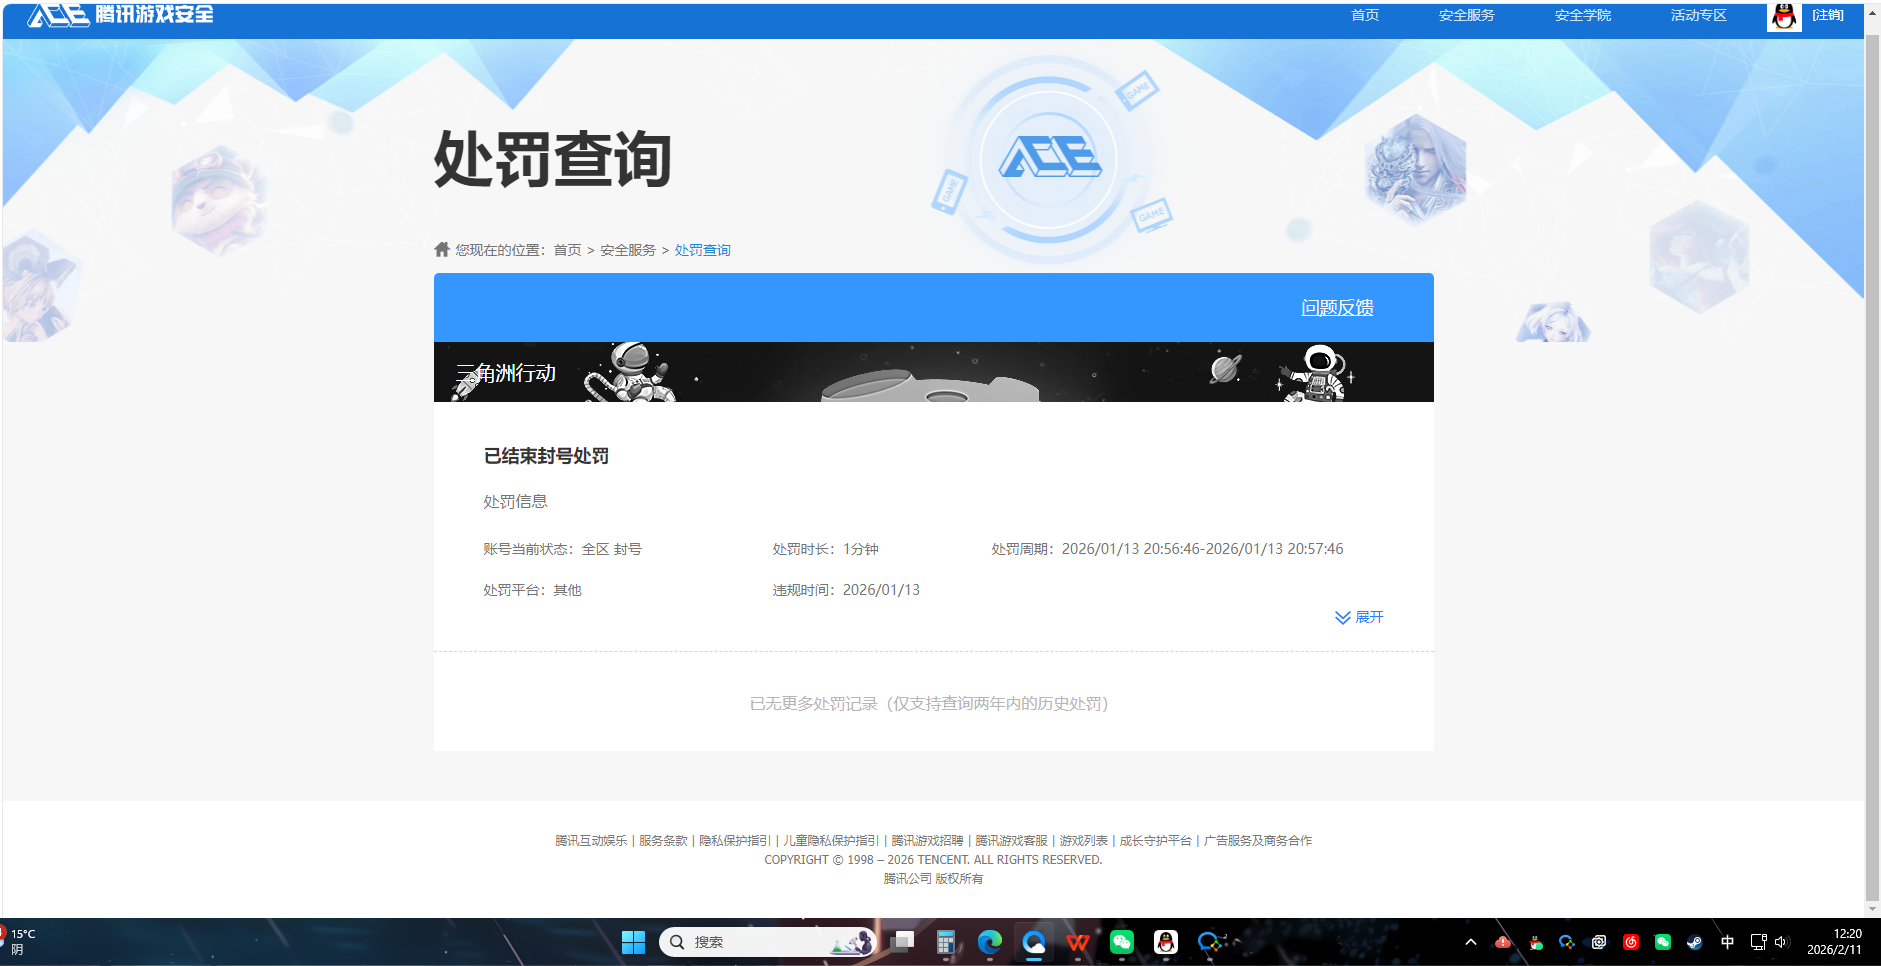
Task: Open QQ from the taskbar
Action: 1166,941
